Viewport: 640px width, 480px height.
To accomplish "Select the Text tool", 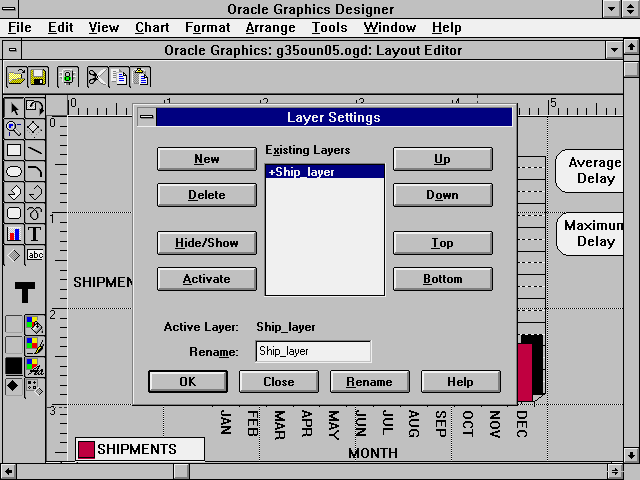I will (x=35, y=234).
